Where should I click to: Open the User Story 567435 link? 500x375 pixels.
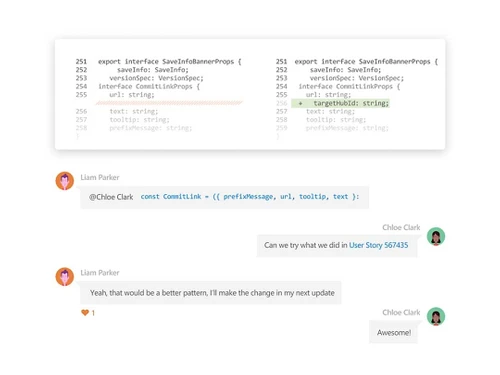[x=378, y=245]
